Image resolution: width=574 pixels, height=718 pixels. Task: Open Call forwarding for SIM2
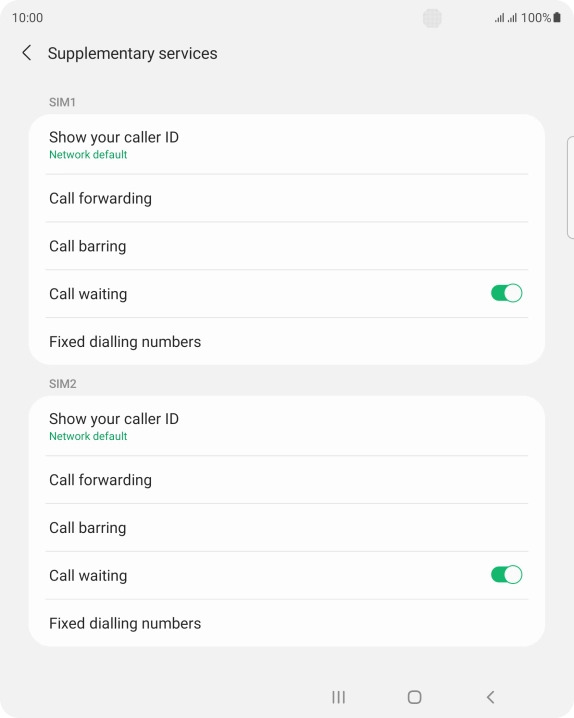(287, 480)
